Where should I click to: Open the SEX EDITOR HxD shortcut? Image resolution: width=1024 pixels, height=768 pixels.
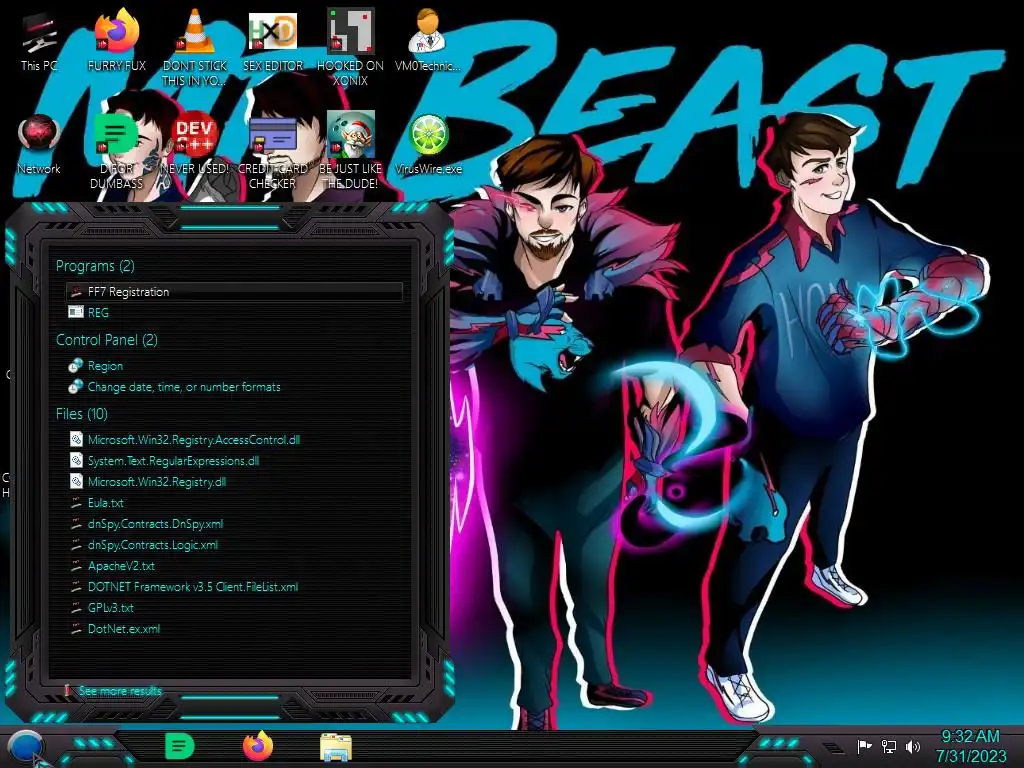click(x=273, y=41)
